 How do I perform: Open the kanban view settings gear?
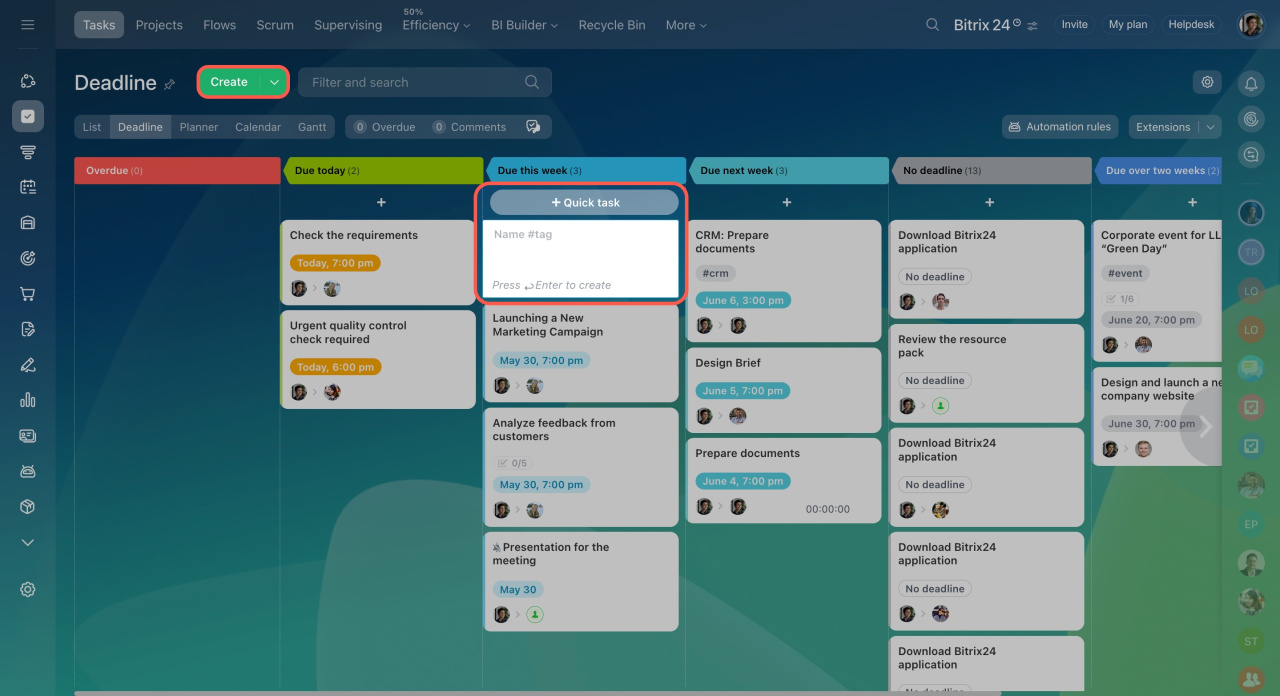pyautogui.click(x=1207, y=82)
